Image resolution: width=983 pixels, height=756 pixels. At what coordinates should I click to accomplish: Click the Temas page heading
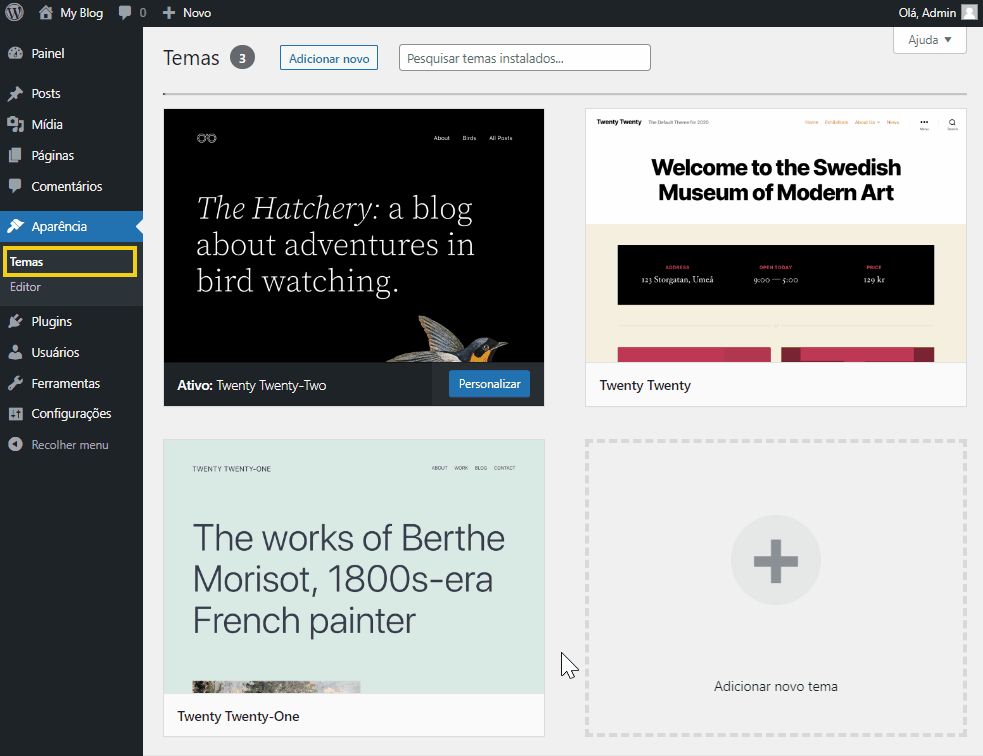(x=191, y=58)
